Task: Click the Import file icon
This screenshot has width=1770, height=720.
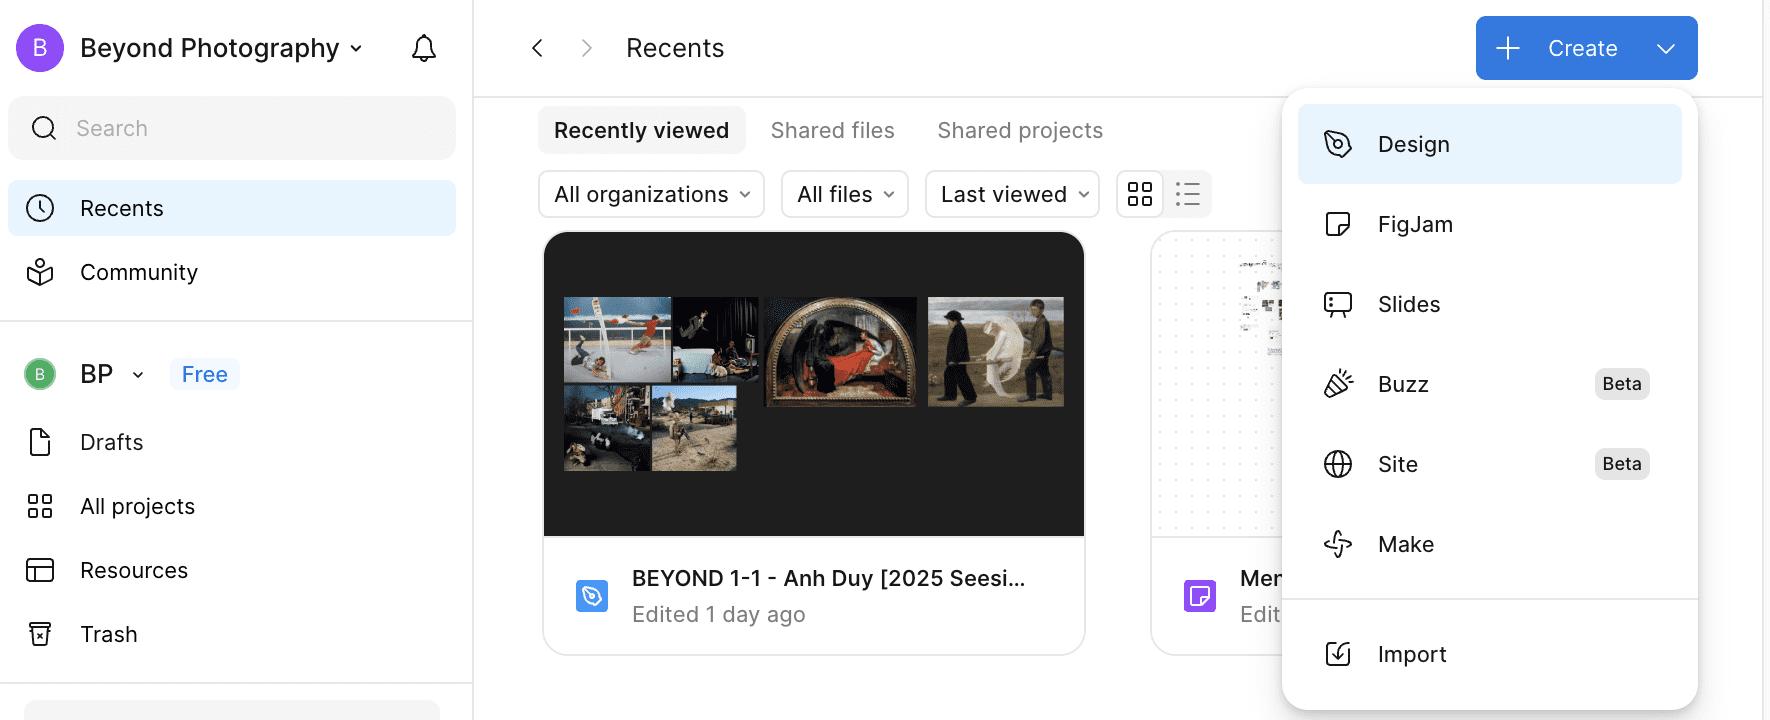Action: (x=1338, y=654)
